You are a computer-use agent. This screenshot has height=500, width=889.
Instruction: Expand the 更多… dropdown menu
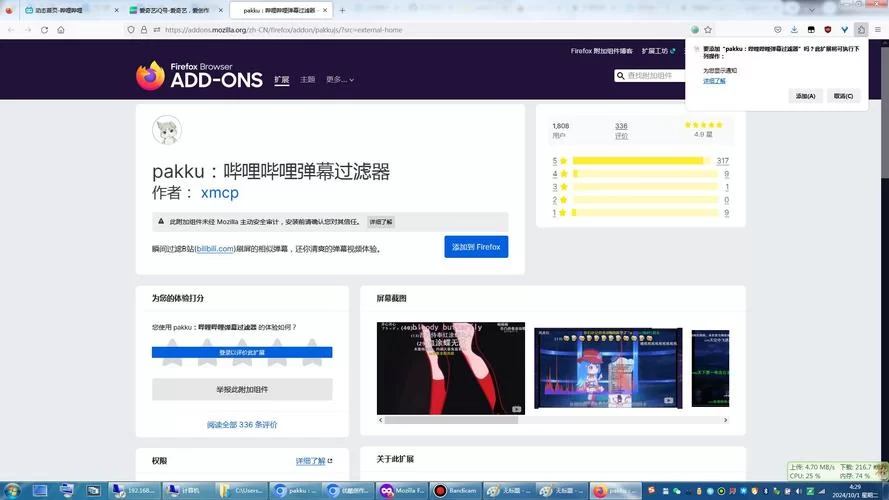tap(340, 79)
